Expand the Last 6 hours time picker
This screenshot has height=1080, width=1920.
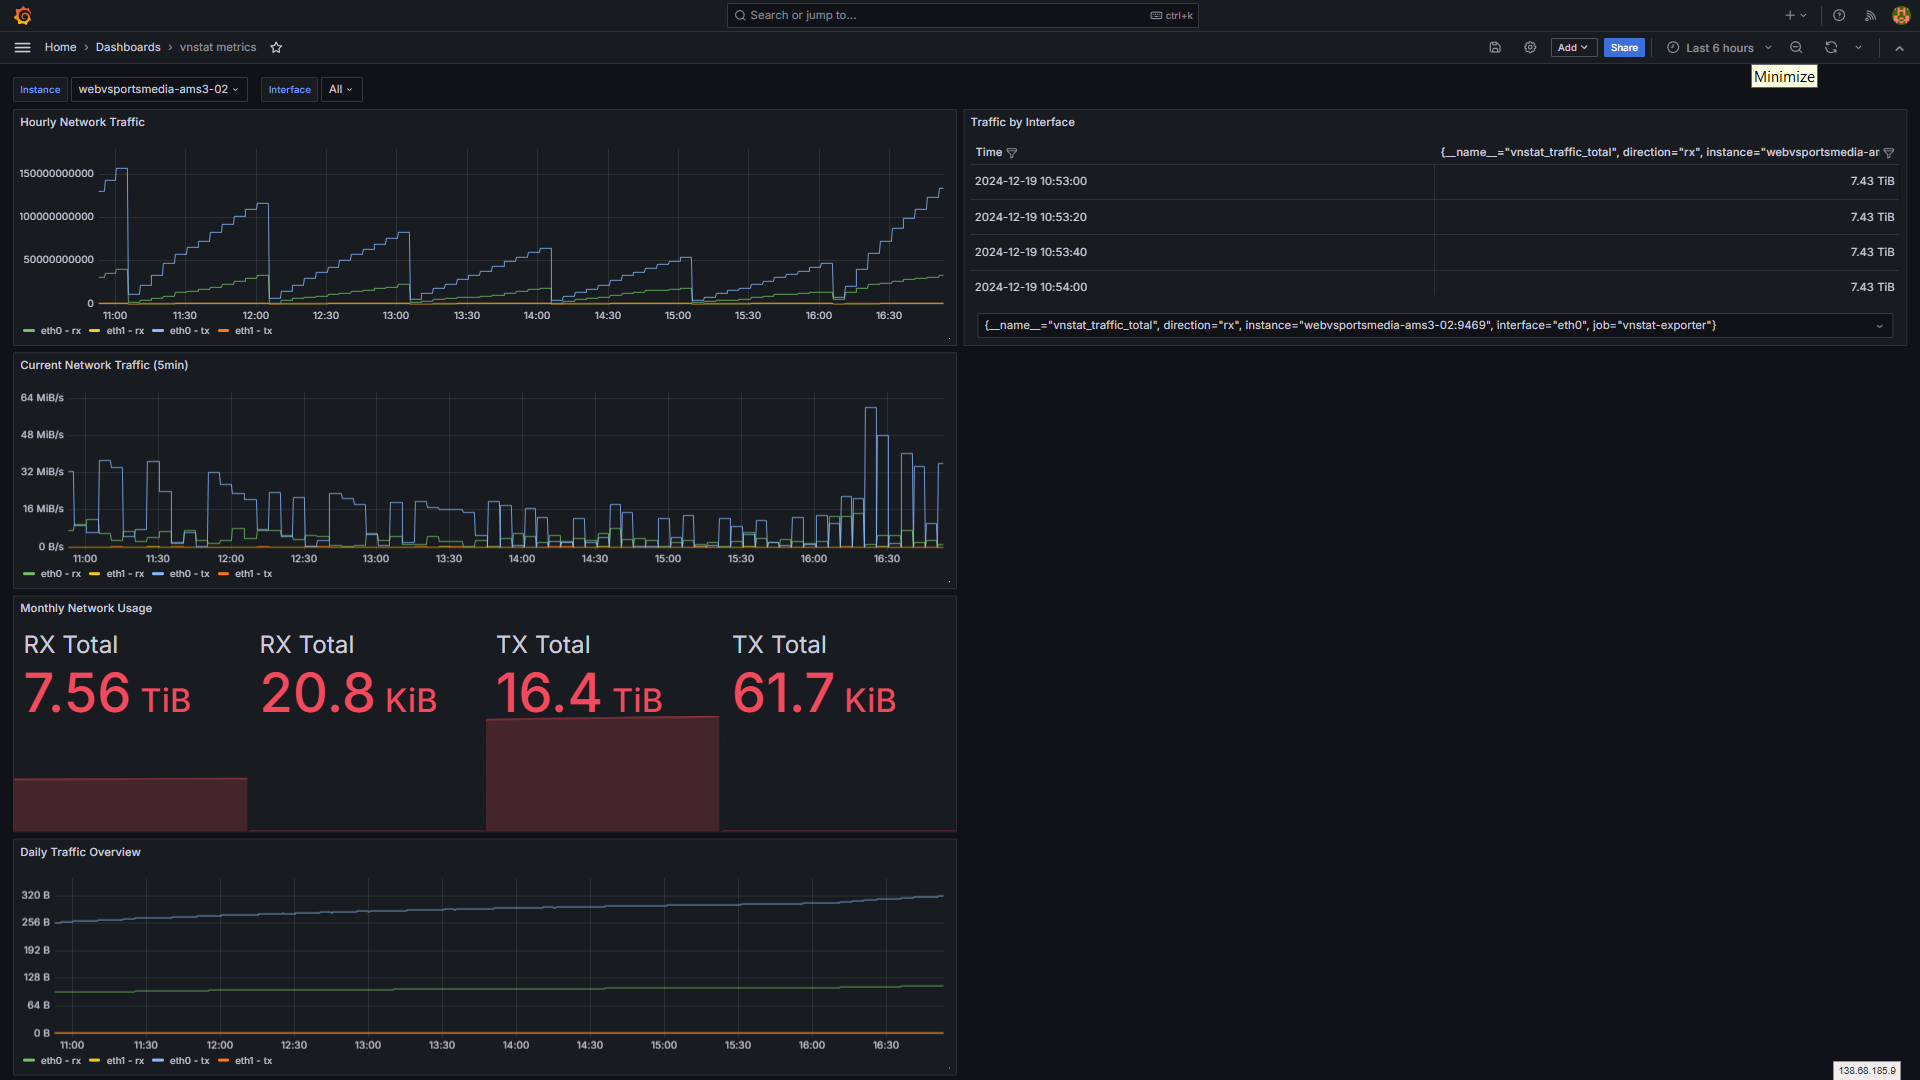1719,47
